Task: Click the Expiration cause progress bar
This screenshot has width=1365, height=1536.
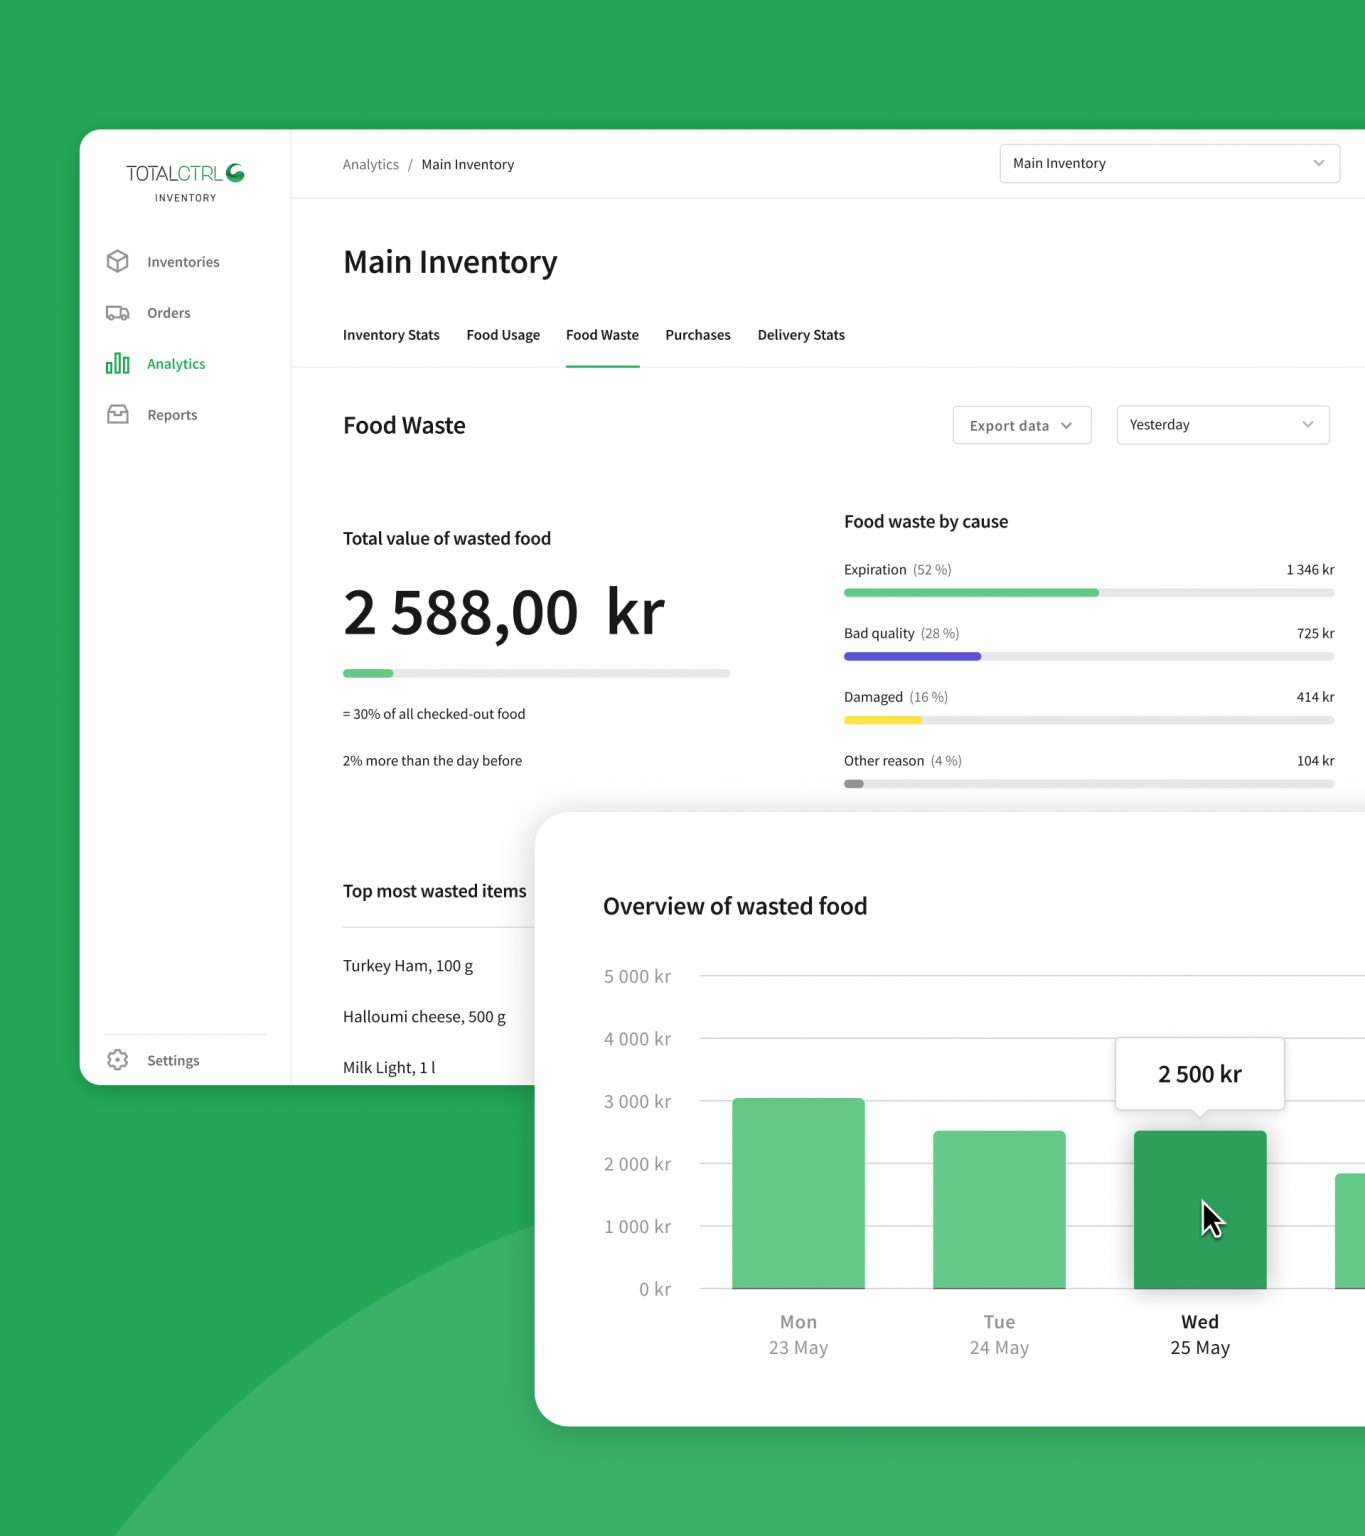Action: 1088,592
